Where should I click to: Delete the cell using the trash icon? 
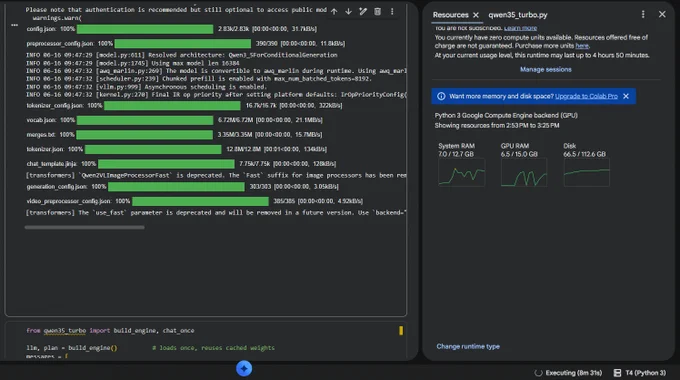tap(377, 12)
